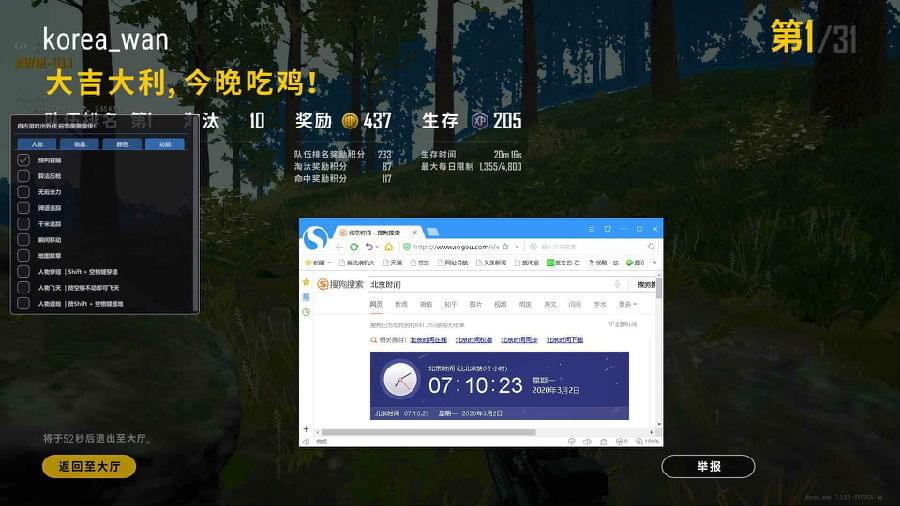Screen dimensions: 900x506
Task: Open the 收藏 favorites star in bookmarks bar
Action: 308,262
